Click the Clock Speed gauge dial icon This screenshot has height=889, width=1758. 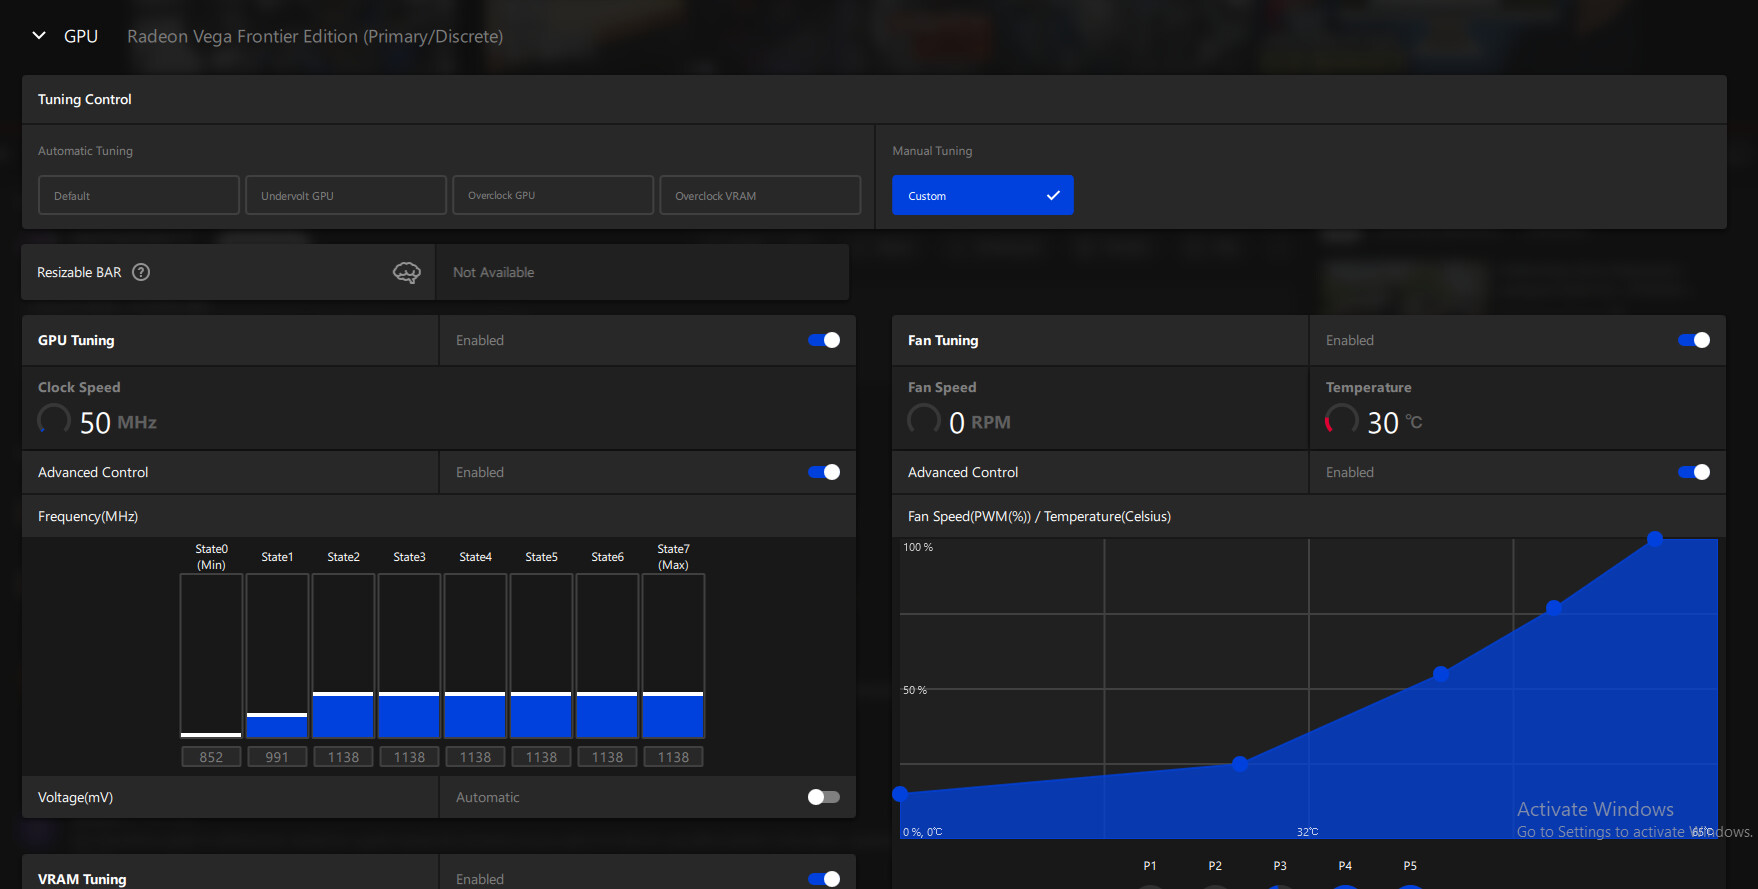[54, 420]
